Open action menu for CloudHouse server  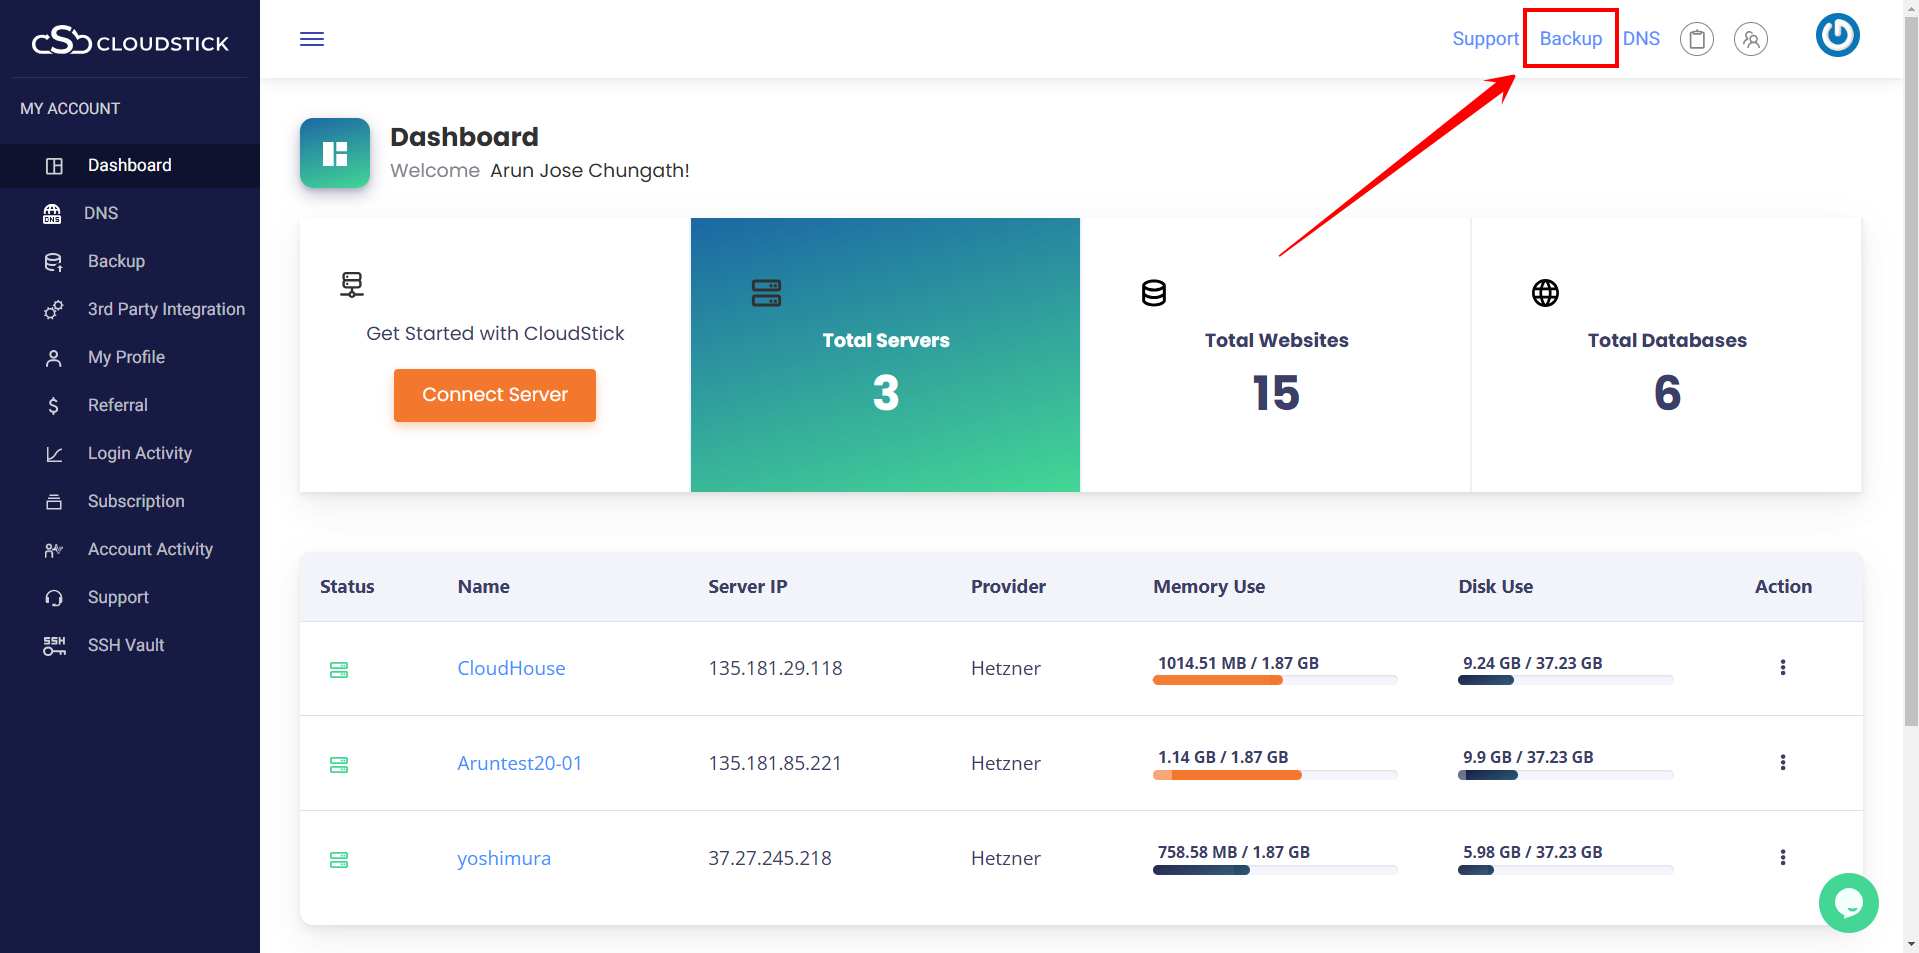pos(1782,667)
